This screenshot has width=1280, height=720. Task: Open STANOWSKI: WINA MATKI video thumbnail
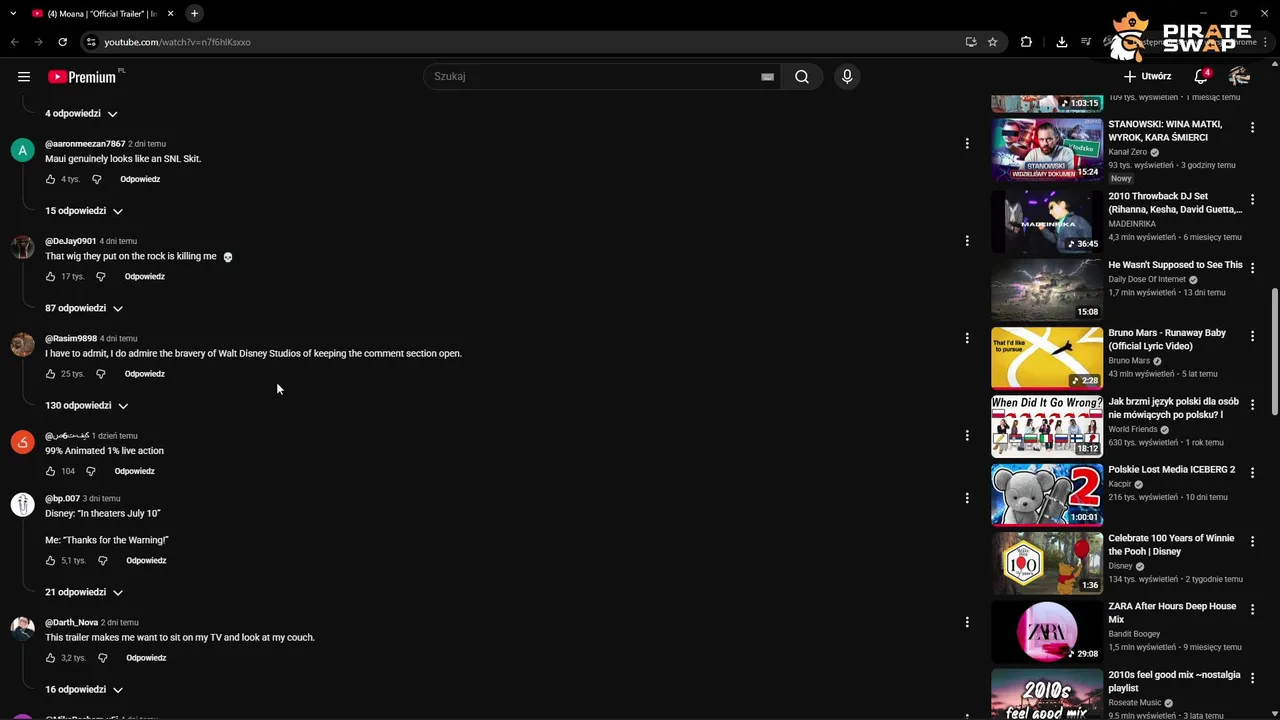[x=1047, y=150]
